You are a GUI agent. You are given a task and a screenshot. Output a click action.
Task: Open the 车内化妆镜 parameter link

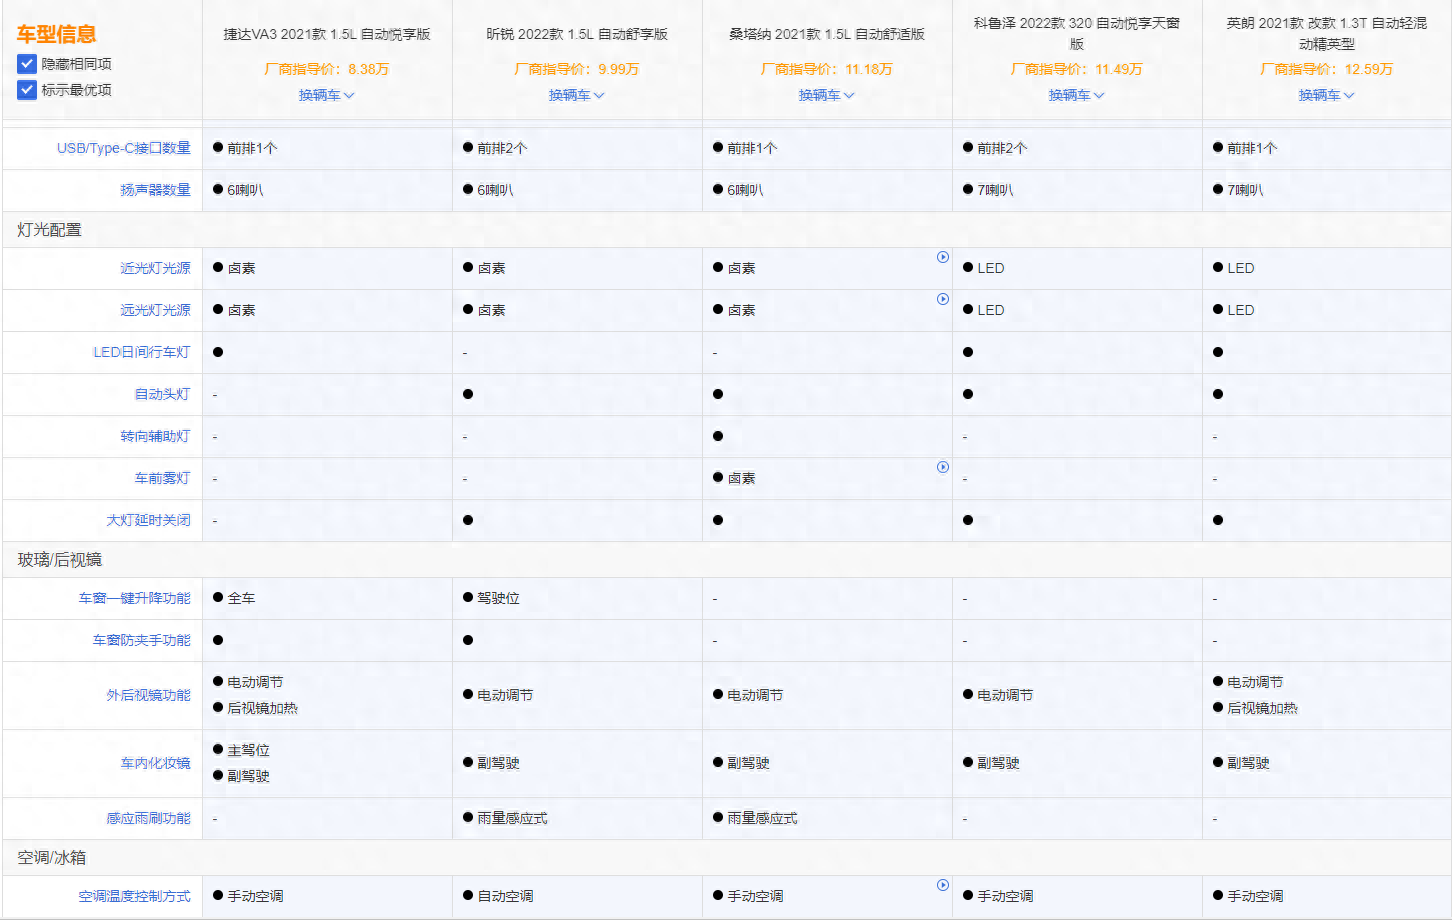(x=155, y=763)
